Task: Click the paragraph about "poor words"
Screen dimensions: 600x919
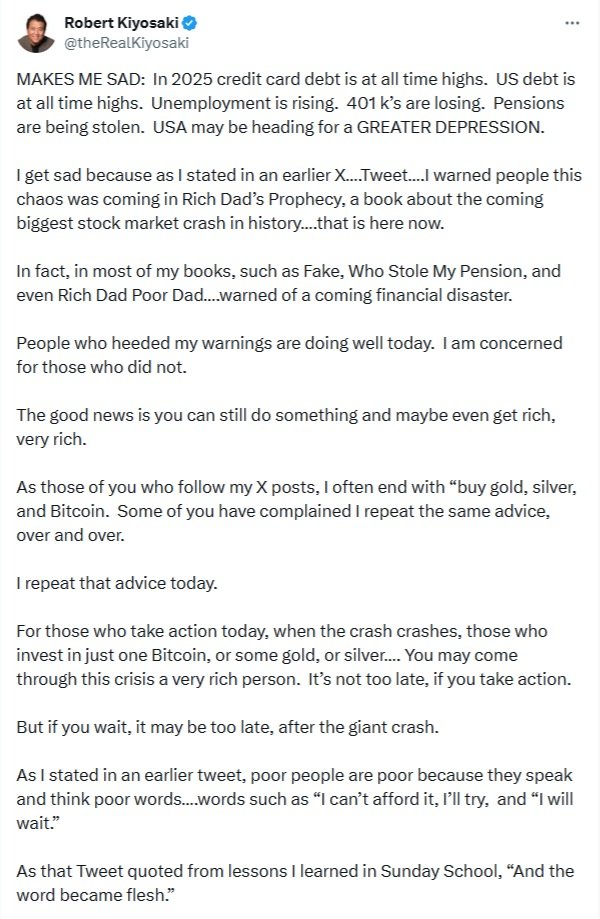Action: (x=295, y=799)
